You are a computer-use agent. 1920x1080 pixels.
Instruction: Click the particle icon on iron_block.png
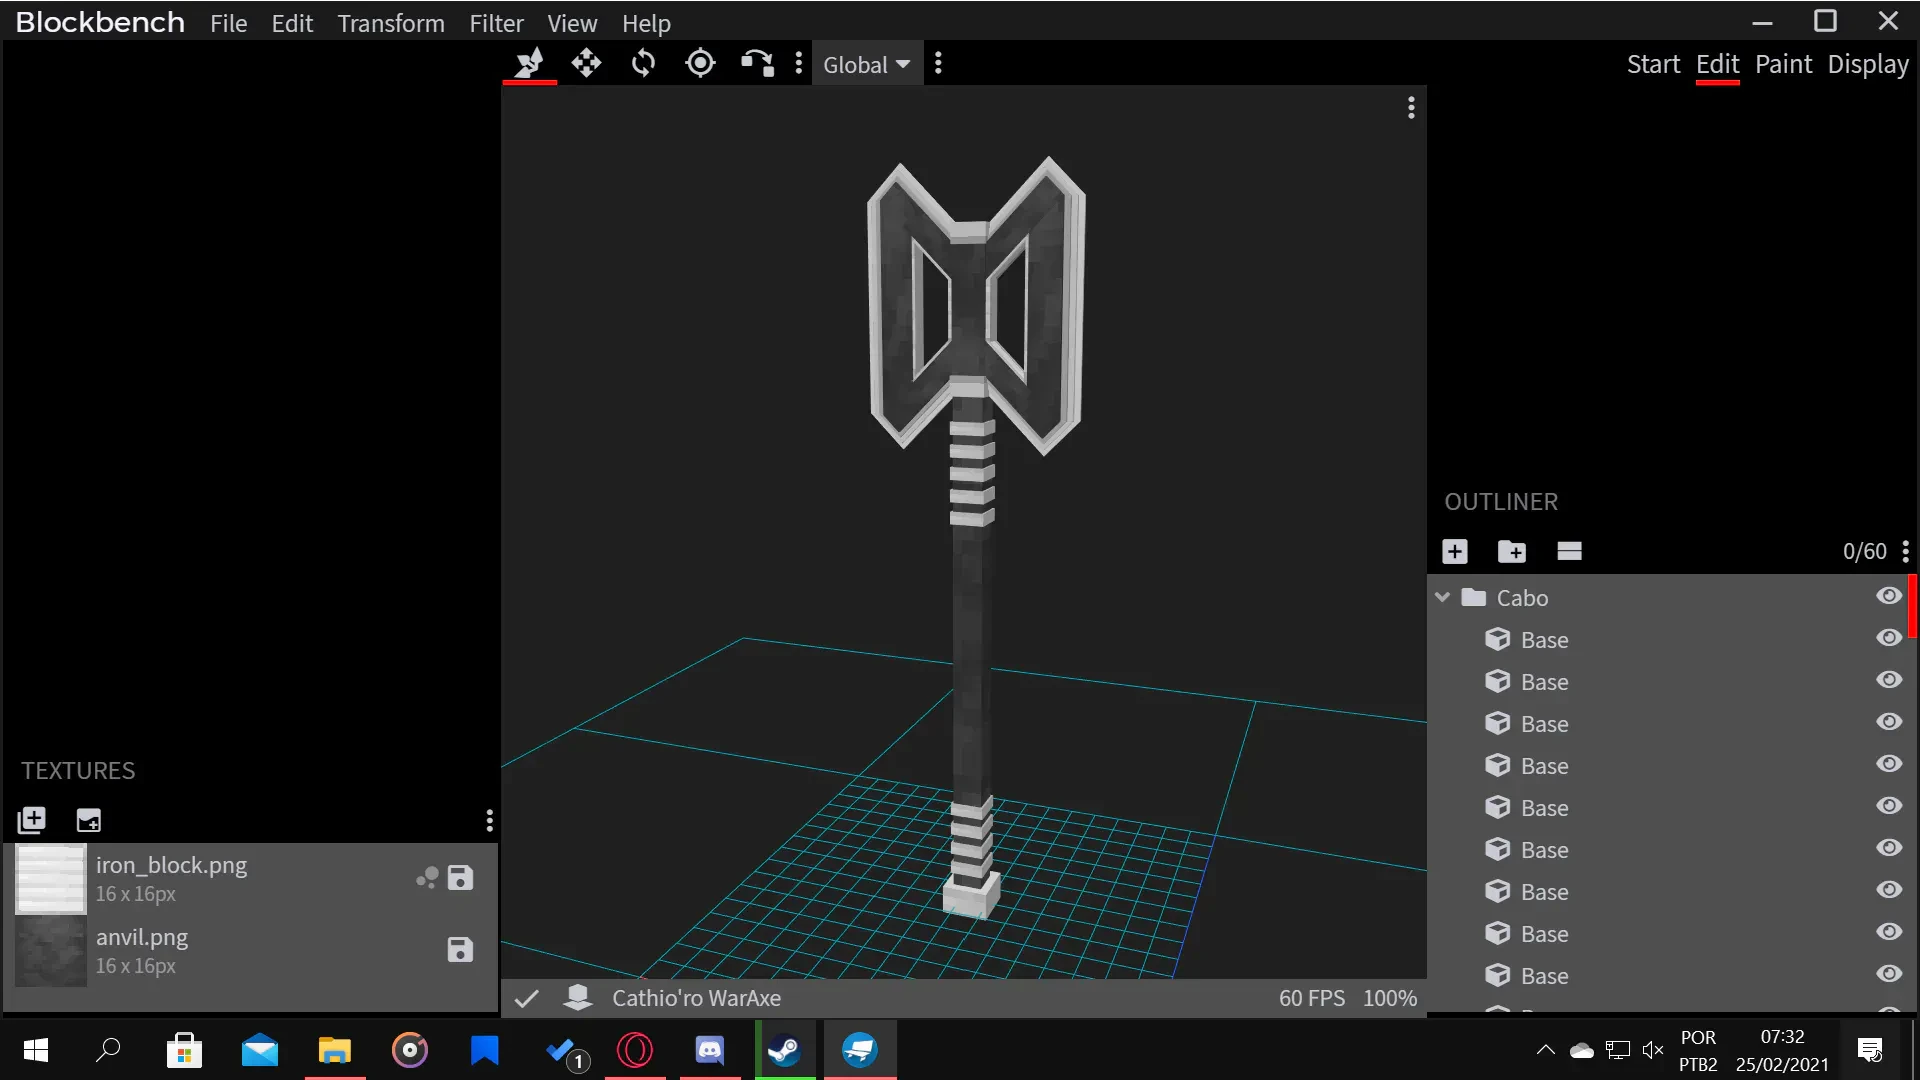(427, 878)
